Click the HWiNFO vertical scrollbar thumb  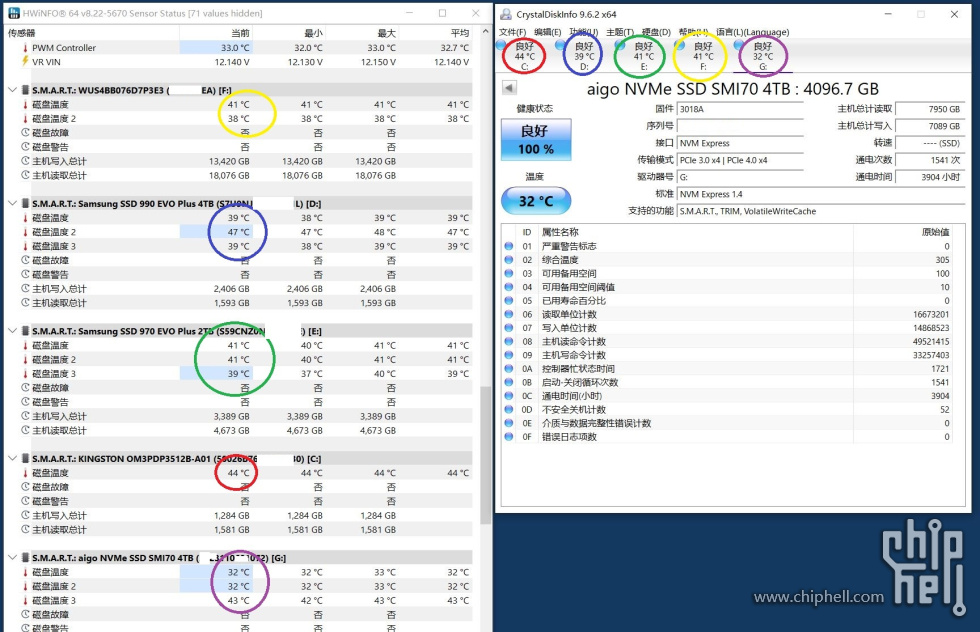[486, 455]
